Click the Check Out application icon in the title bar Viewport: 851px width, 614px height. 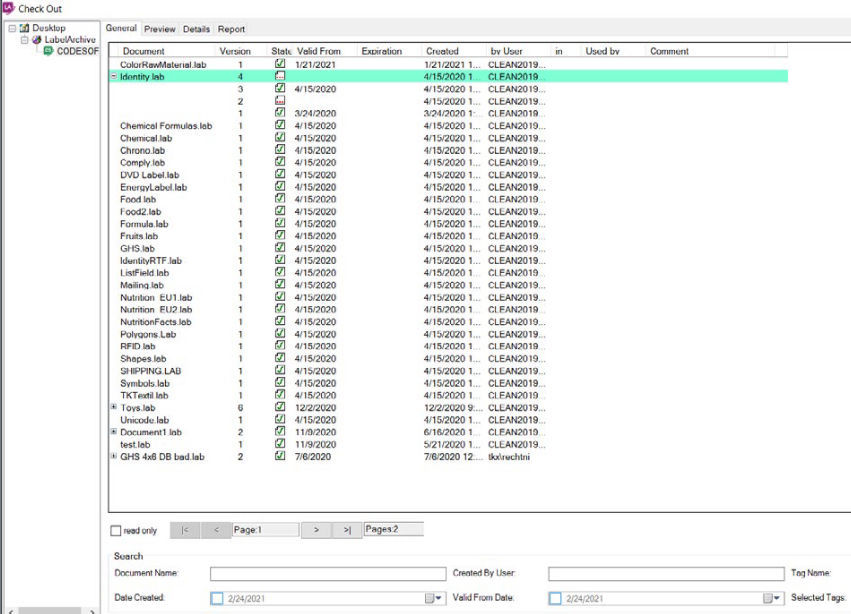(x=7, y=7)
